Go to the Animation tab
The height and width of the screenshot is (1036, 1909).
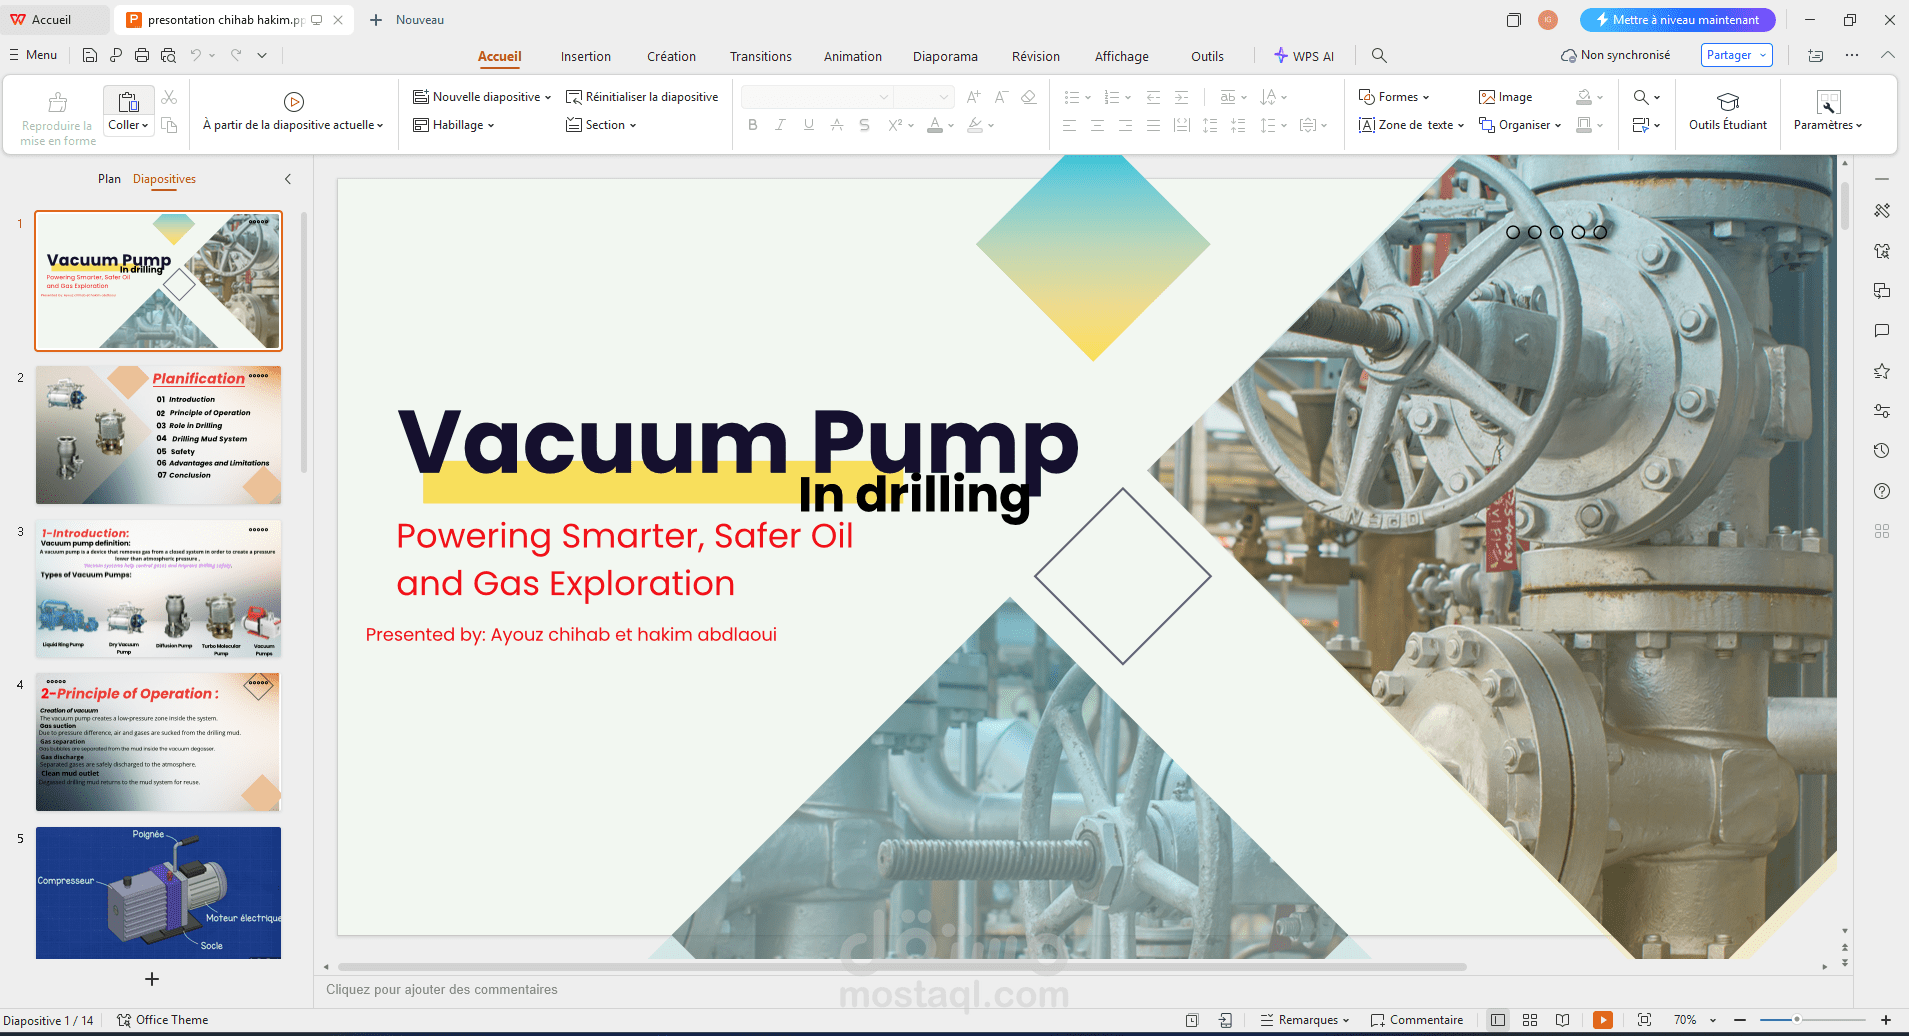tap(853, 57)
